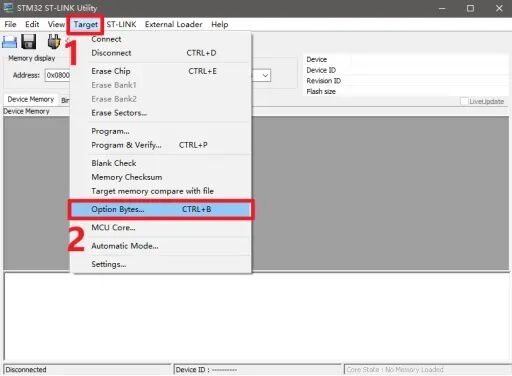This screenshot has width=512, height=376.
Task: Switch to the Device Memory tab
Action: (31, 99)
